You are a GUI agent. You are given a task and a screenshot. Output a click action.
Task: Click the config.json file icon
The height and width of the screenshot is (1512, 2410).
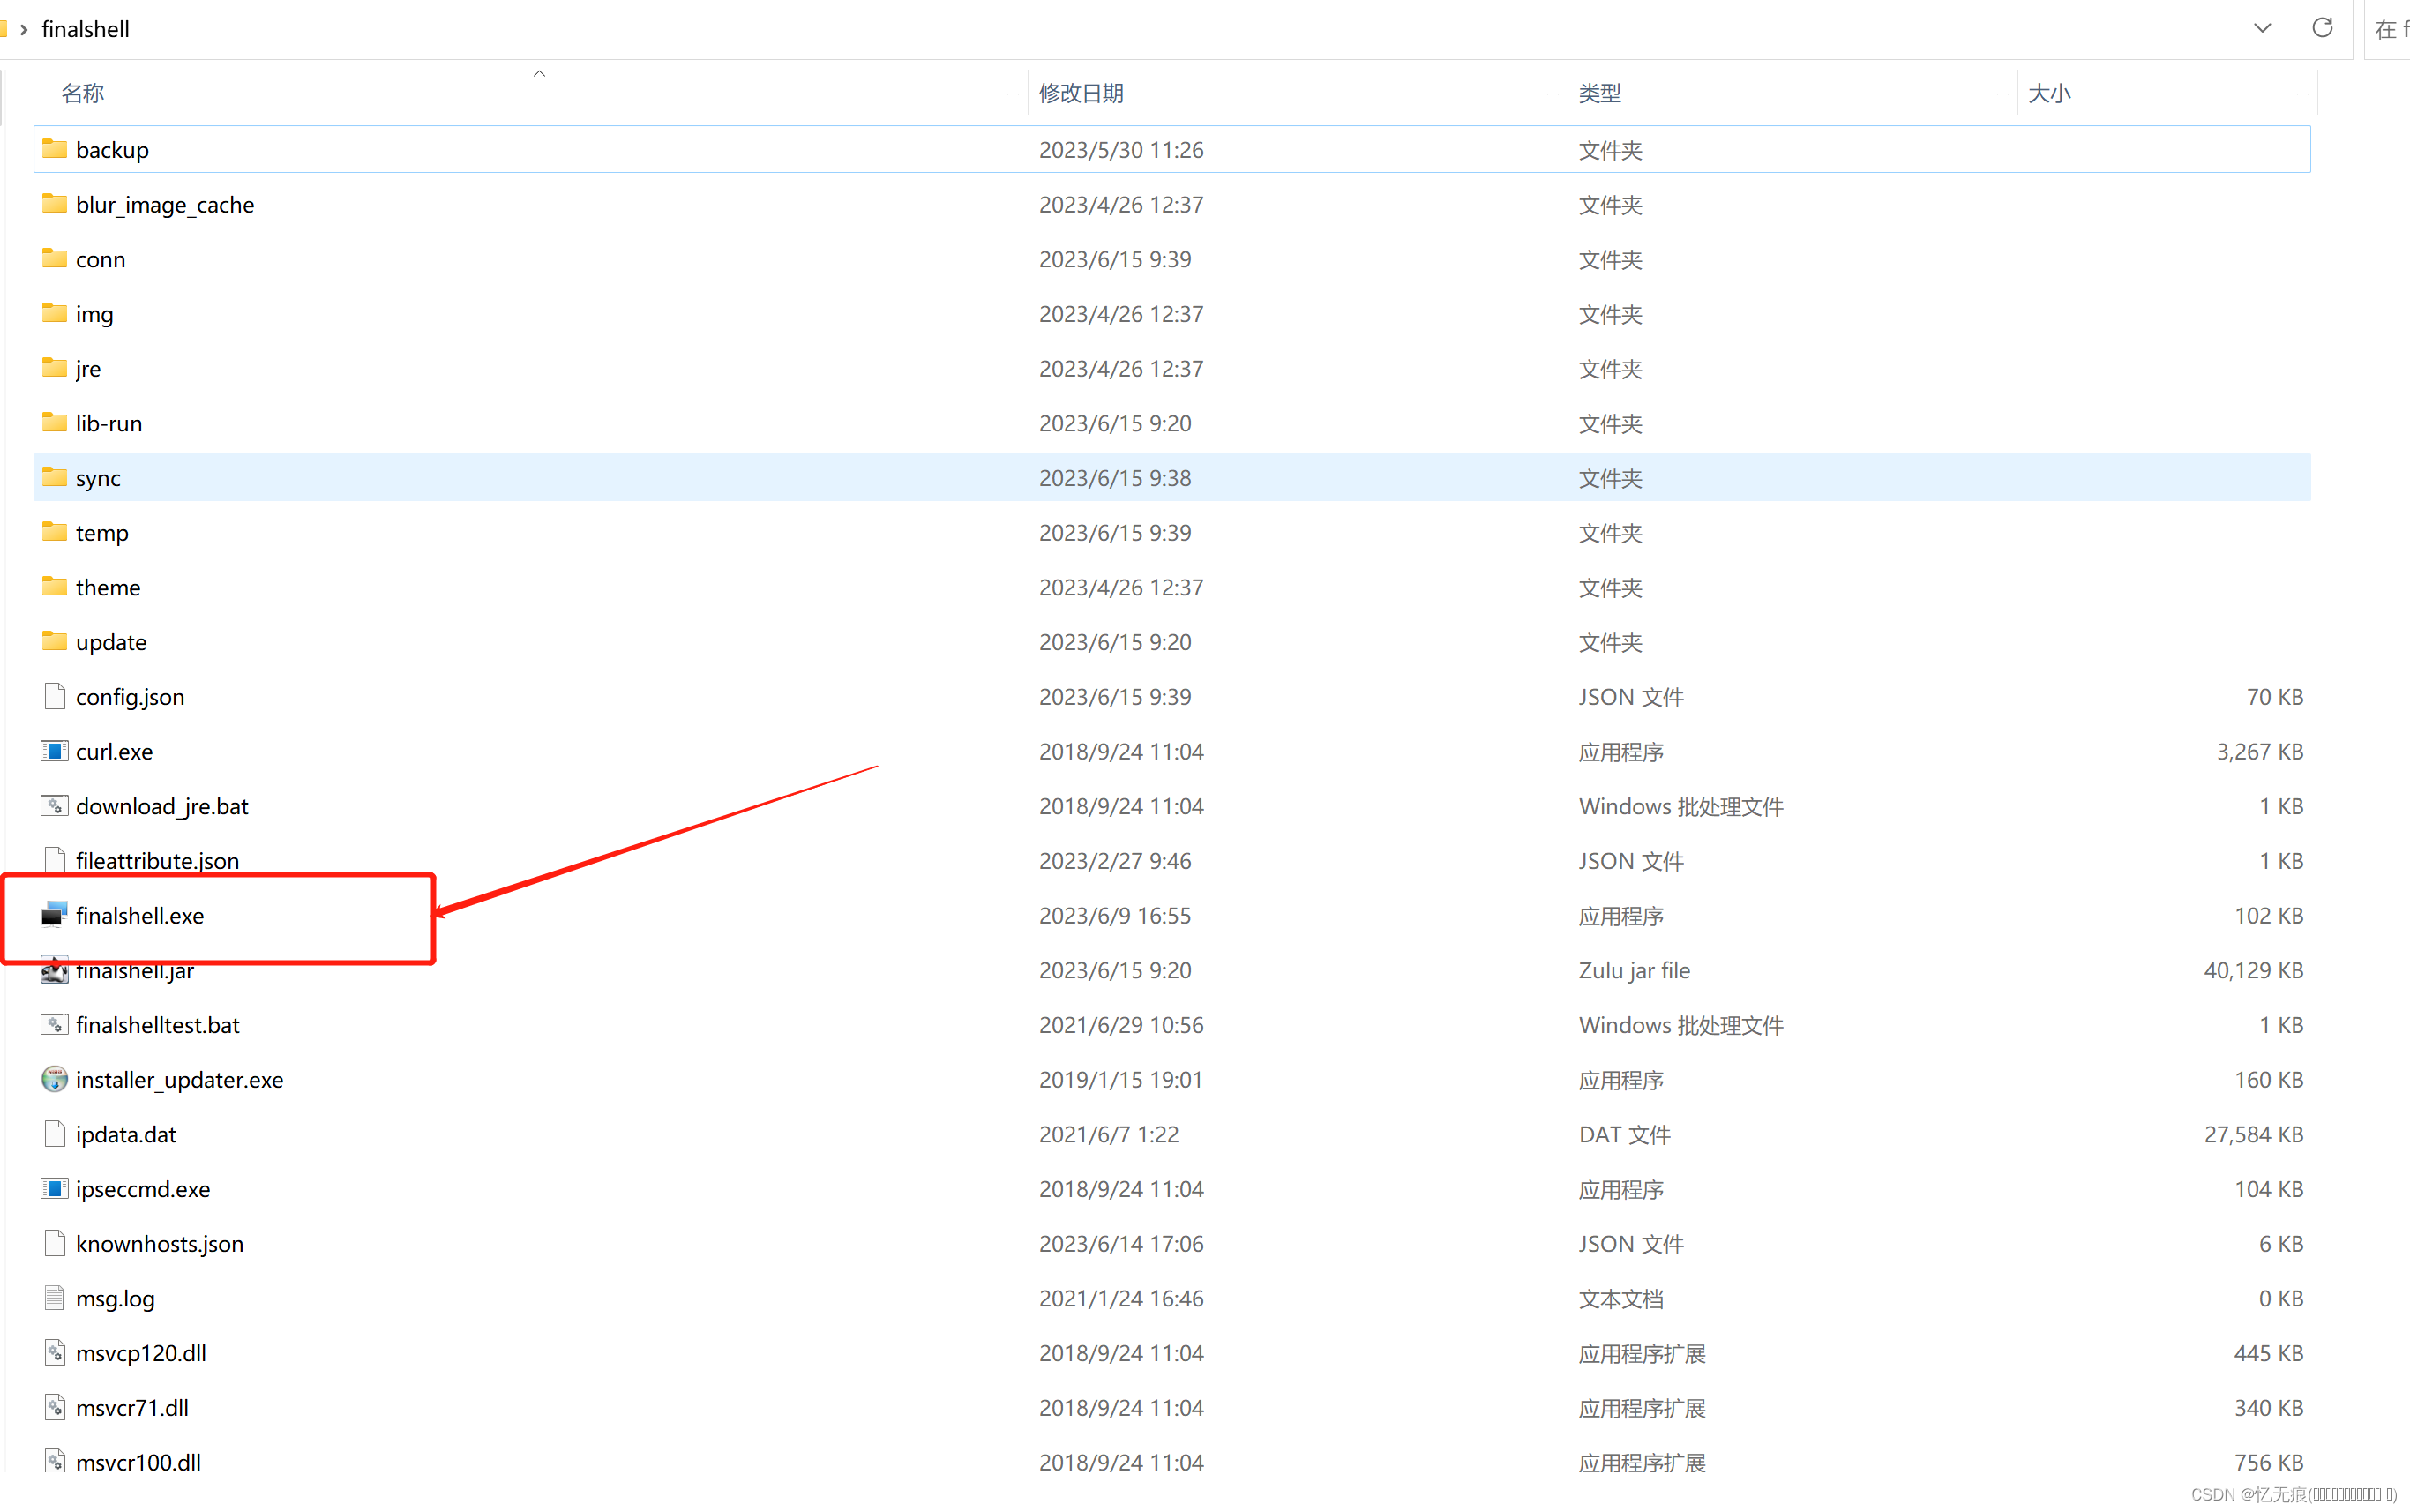pos(54,696)
